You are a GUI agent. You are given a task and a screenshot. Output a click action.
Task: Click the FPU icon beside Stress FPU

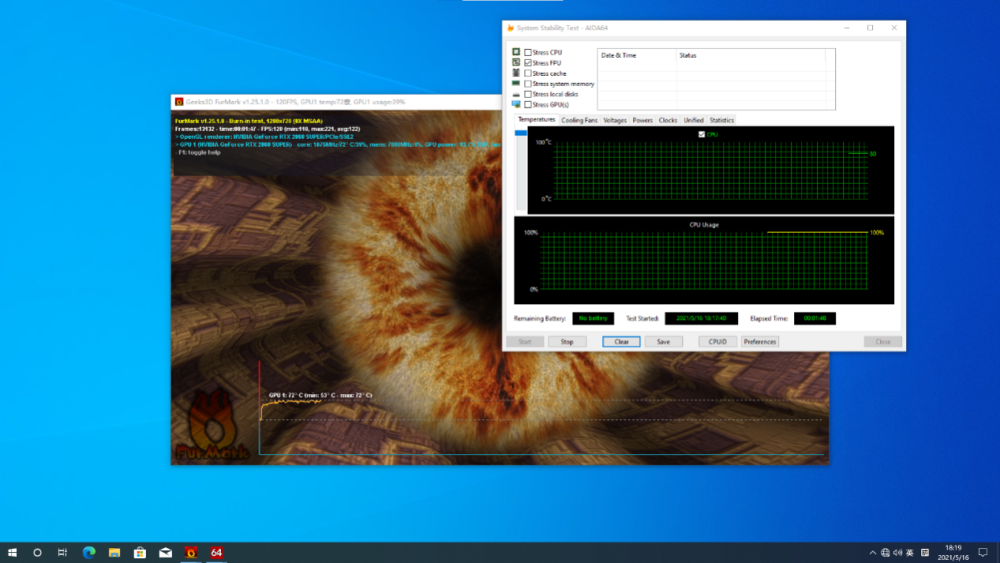516,62
